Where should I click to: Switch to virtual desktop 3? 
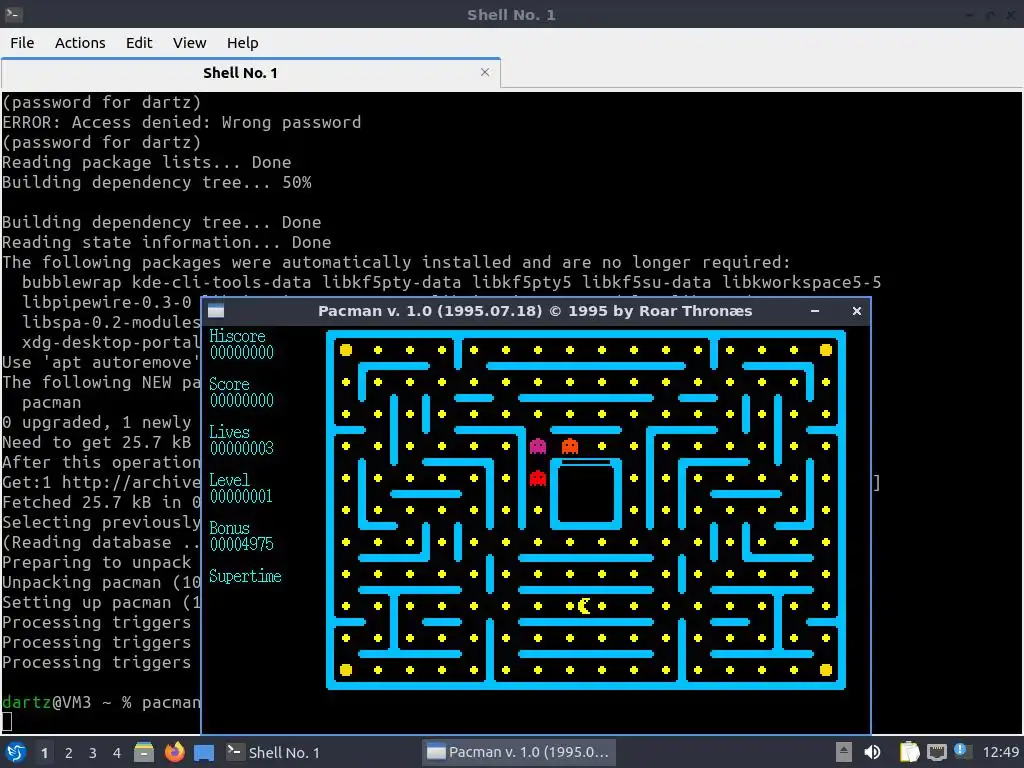[93, 753]
